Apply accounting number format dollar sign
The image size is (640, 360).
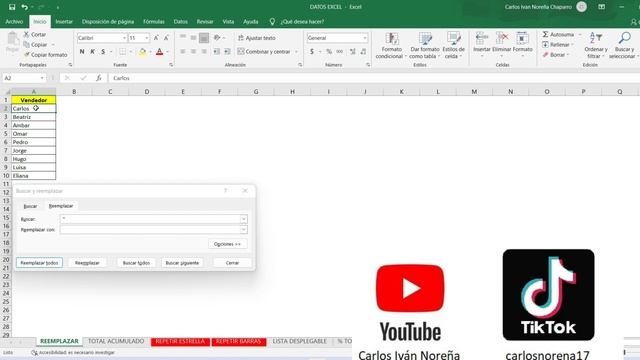[x=312, y=52]
